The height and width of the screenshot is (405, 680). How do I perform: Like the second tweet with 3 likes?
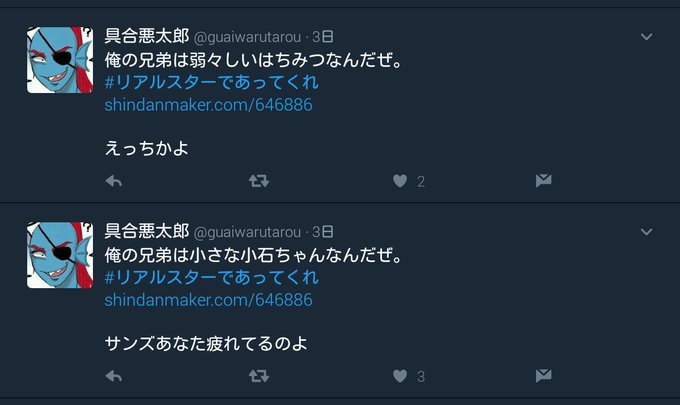[x=400, y=376]
